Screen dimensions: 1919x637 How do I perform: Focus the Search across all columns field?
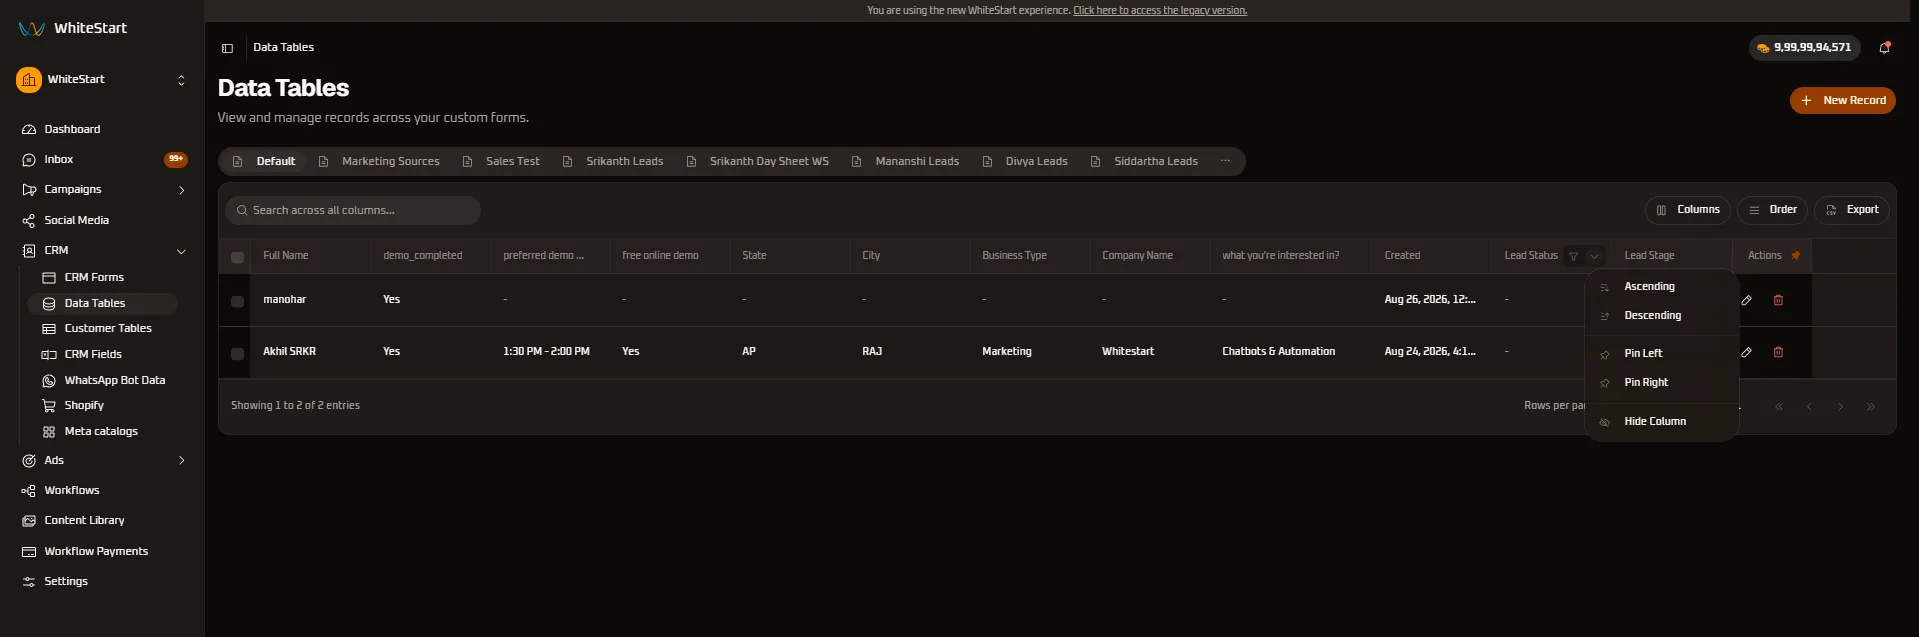point(353,210)
